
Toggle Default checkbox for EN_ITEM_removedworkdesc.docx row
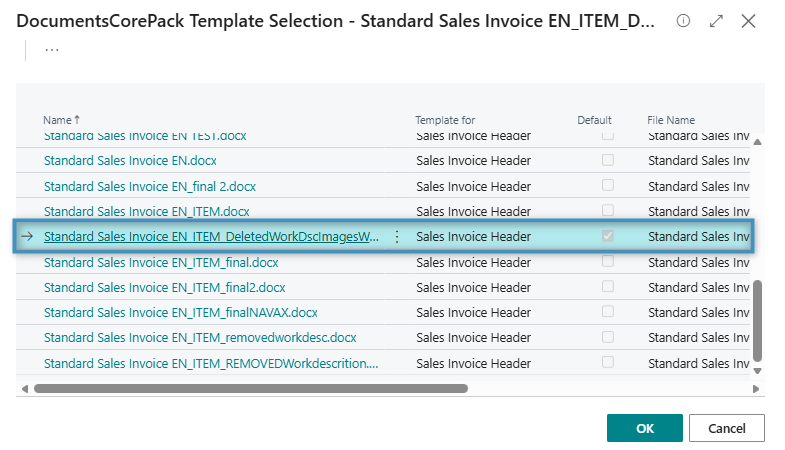(x=608, y=337)
